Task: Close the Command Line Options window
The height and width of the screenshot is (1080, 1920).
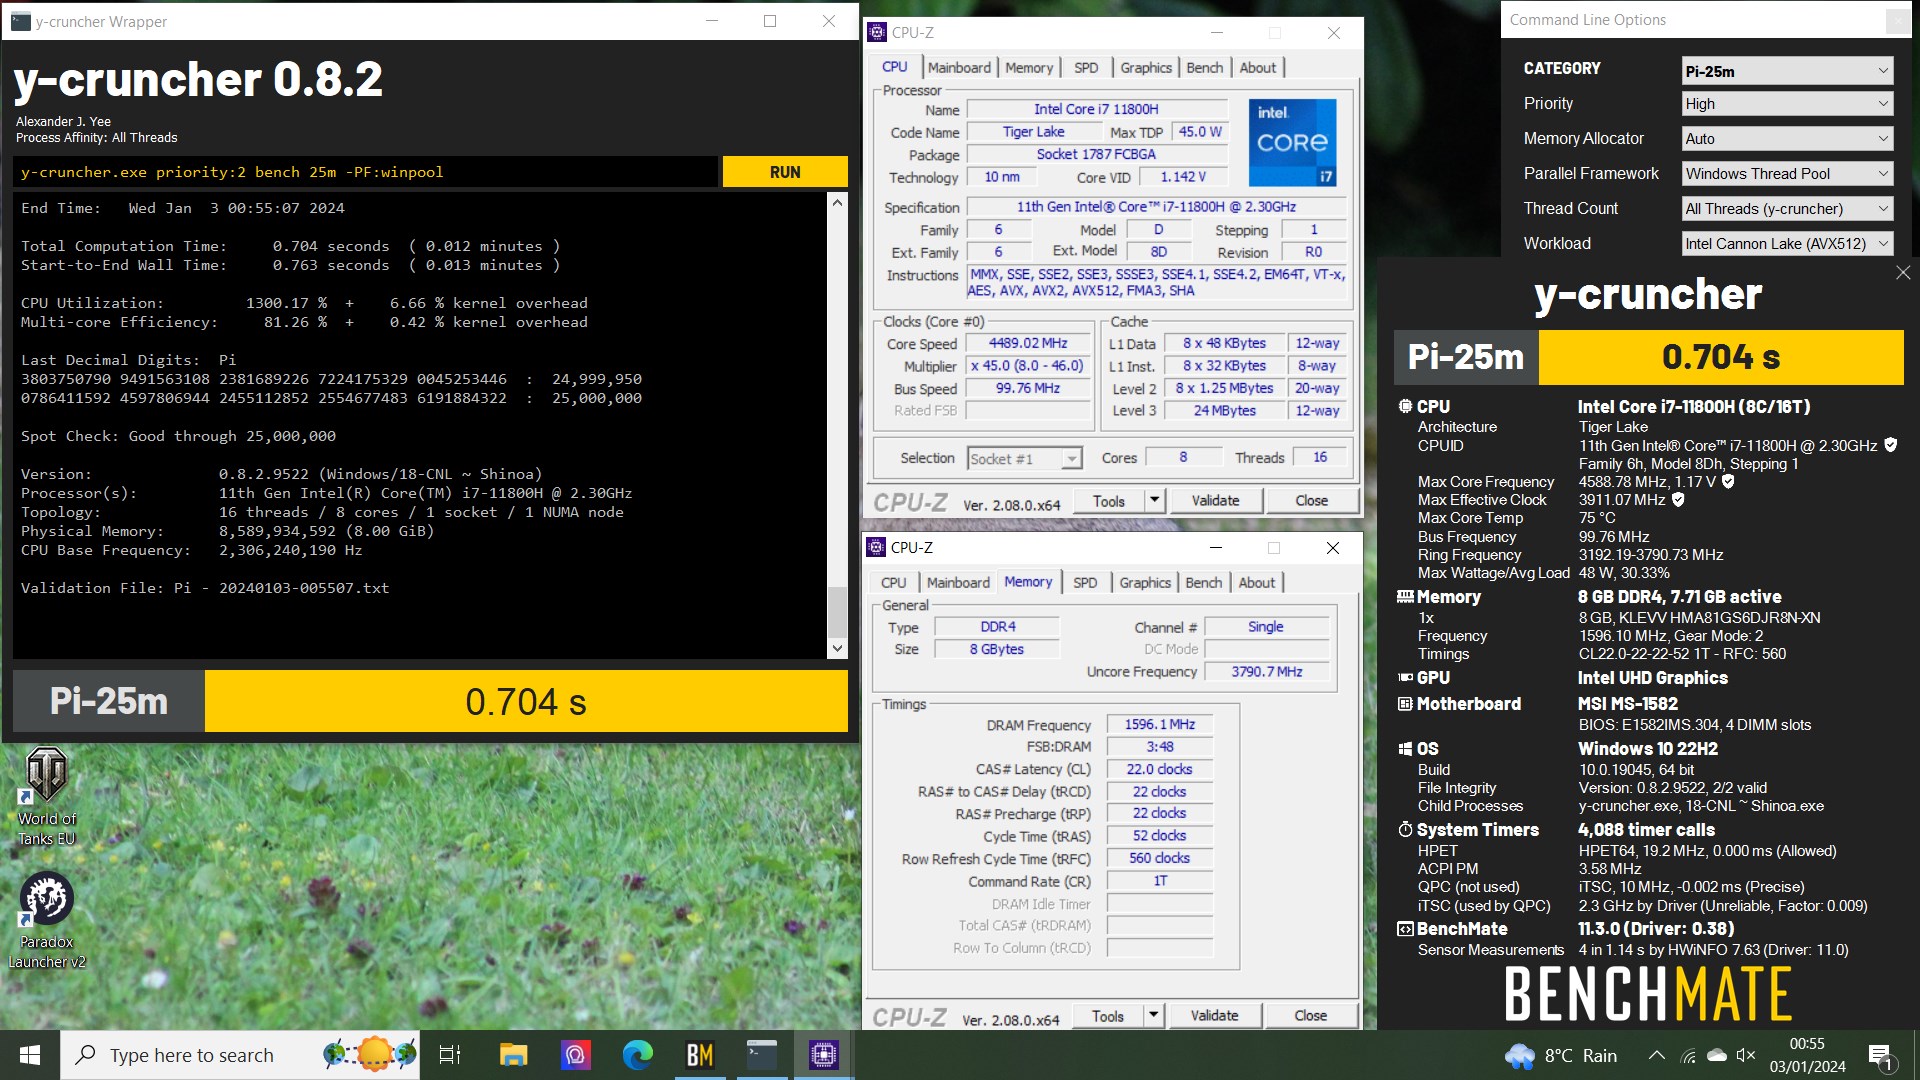Action: tap(1896, 20)
